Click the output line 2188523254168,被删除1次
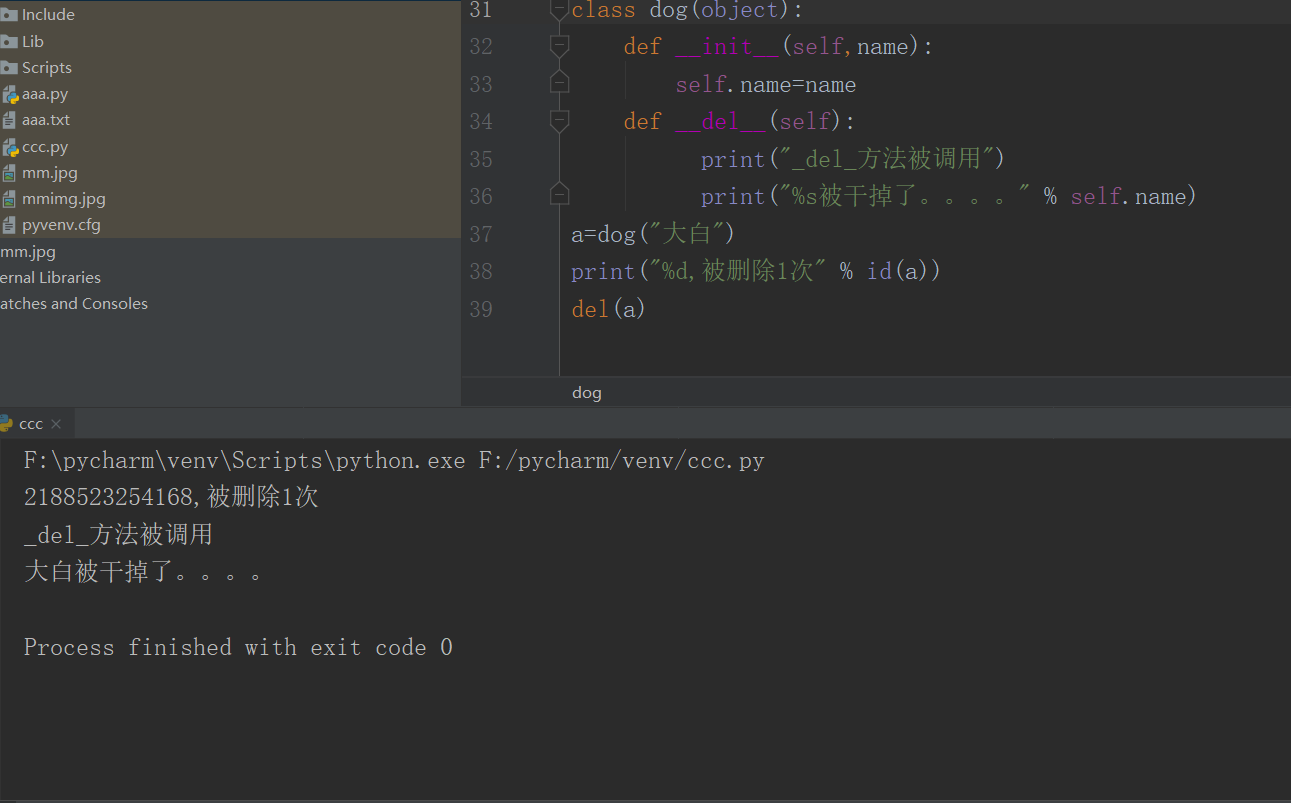Image resolution: width=1291 pixels, height=803 pixels. 171,498
